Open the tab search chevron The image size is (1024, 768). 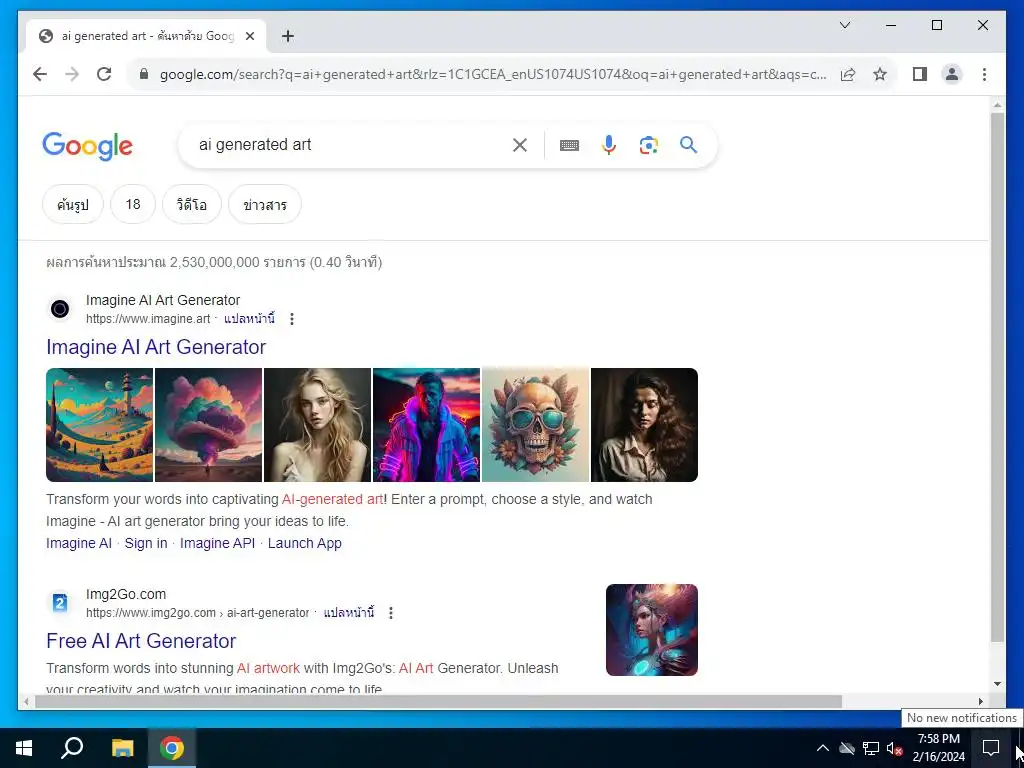click(x=844, y=25)
